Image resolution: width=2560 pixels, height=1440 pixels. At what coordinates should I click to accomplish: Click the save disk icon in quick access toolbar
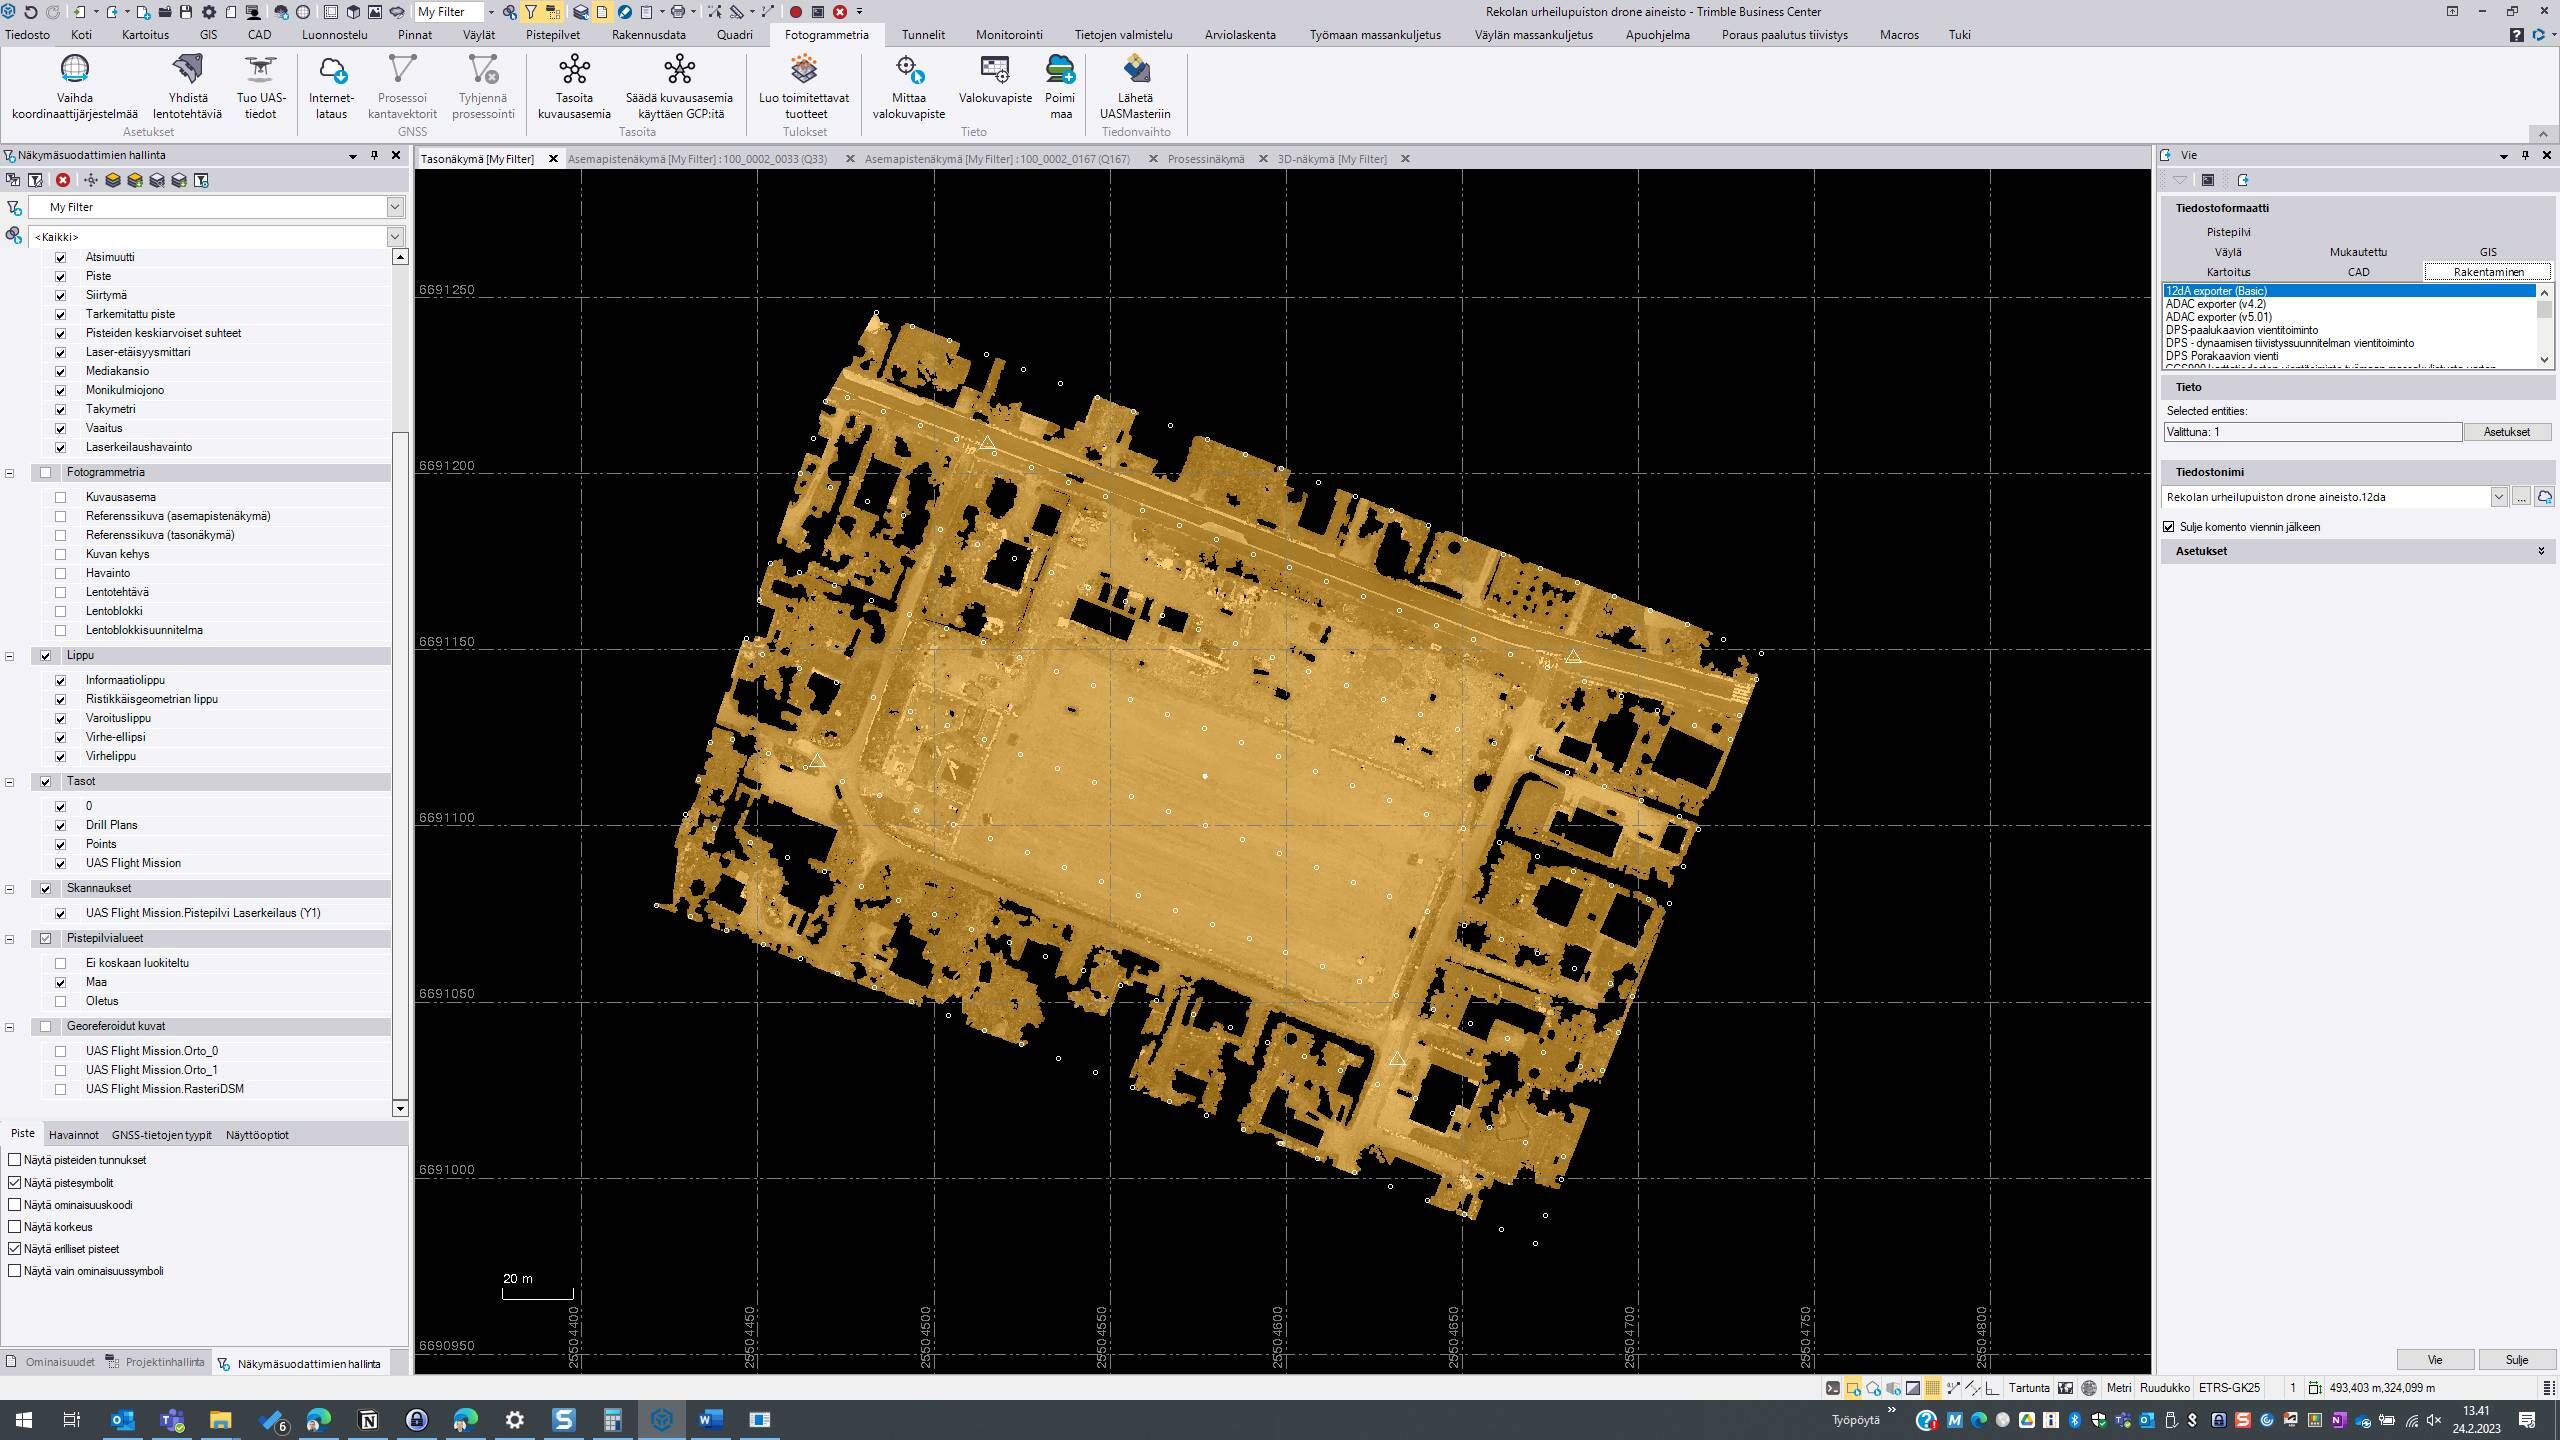tap(186, 12)
